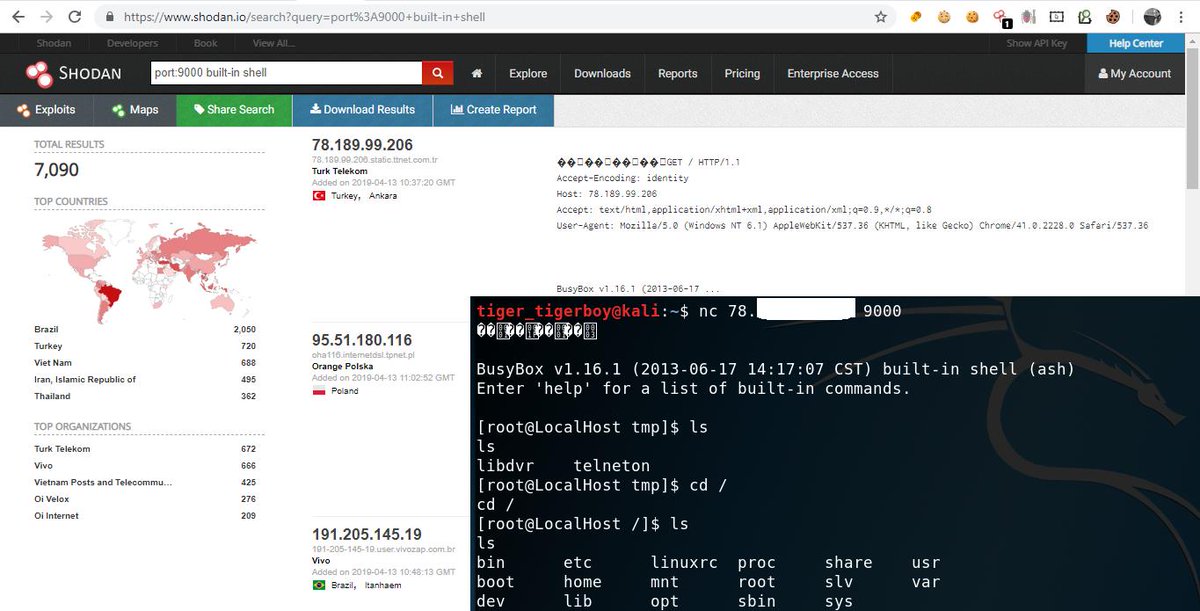1200x611 pixels.
Task: Click Show API Key
Action: pos(1036,43)
